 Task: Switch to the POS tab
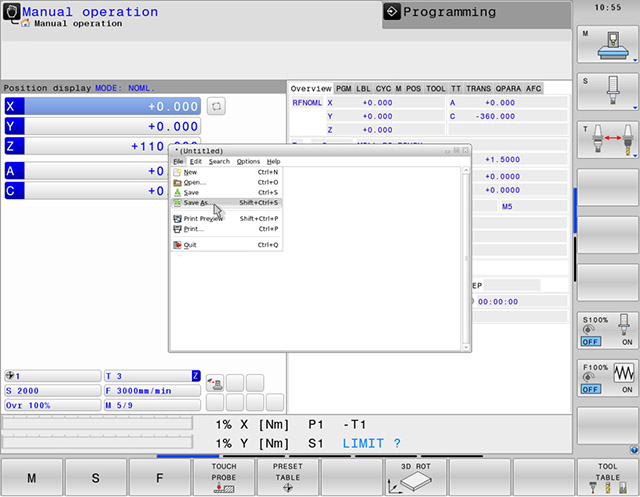(x=413, y=89)
